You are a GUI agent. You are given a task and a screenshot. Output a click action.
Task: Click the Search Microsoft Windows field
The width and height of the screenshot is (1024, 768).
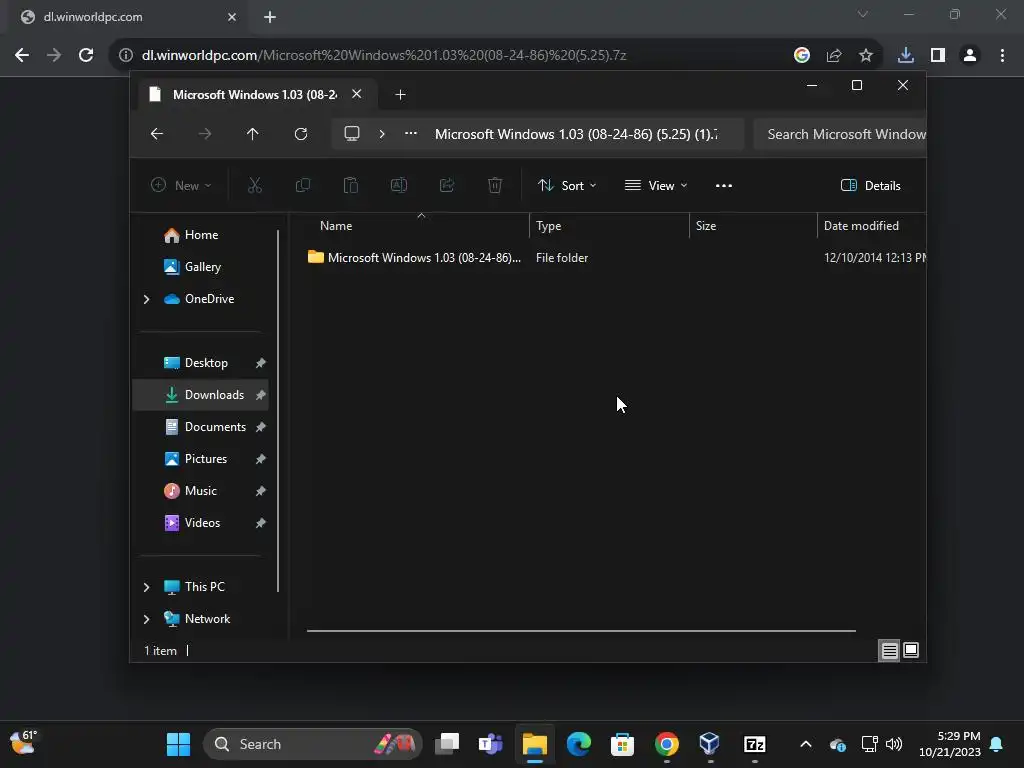(x=840, y=134)
